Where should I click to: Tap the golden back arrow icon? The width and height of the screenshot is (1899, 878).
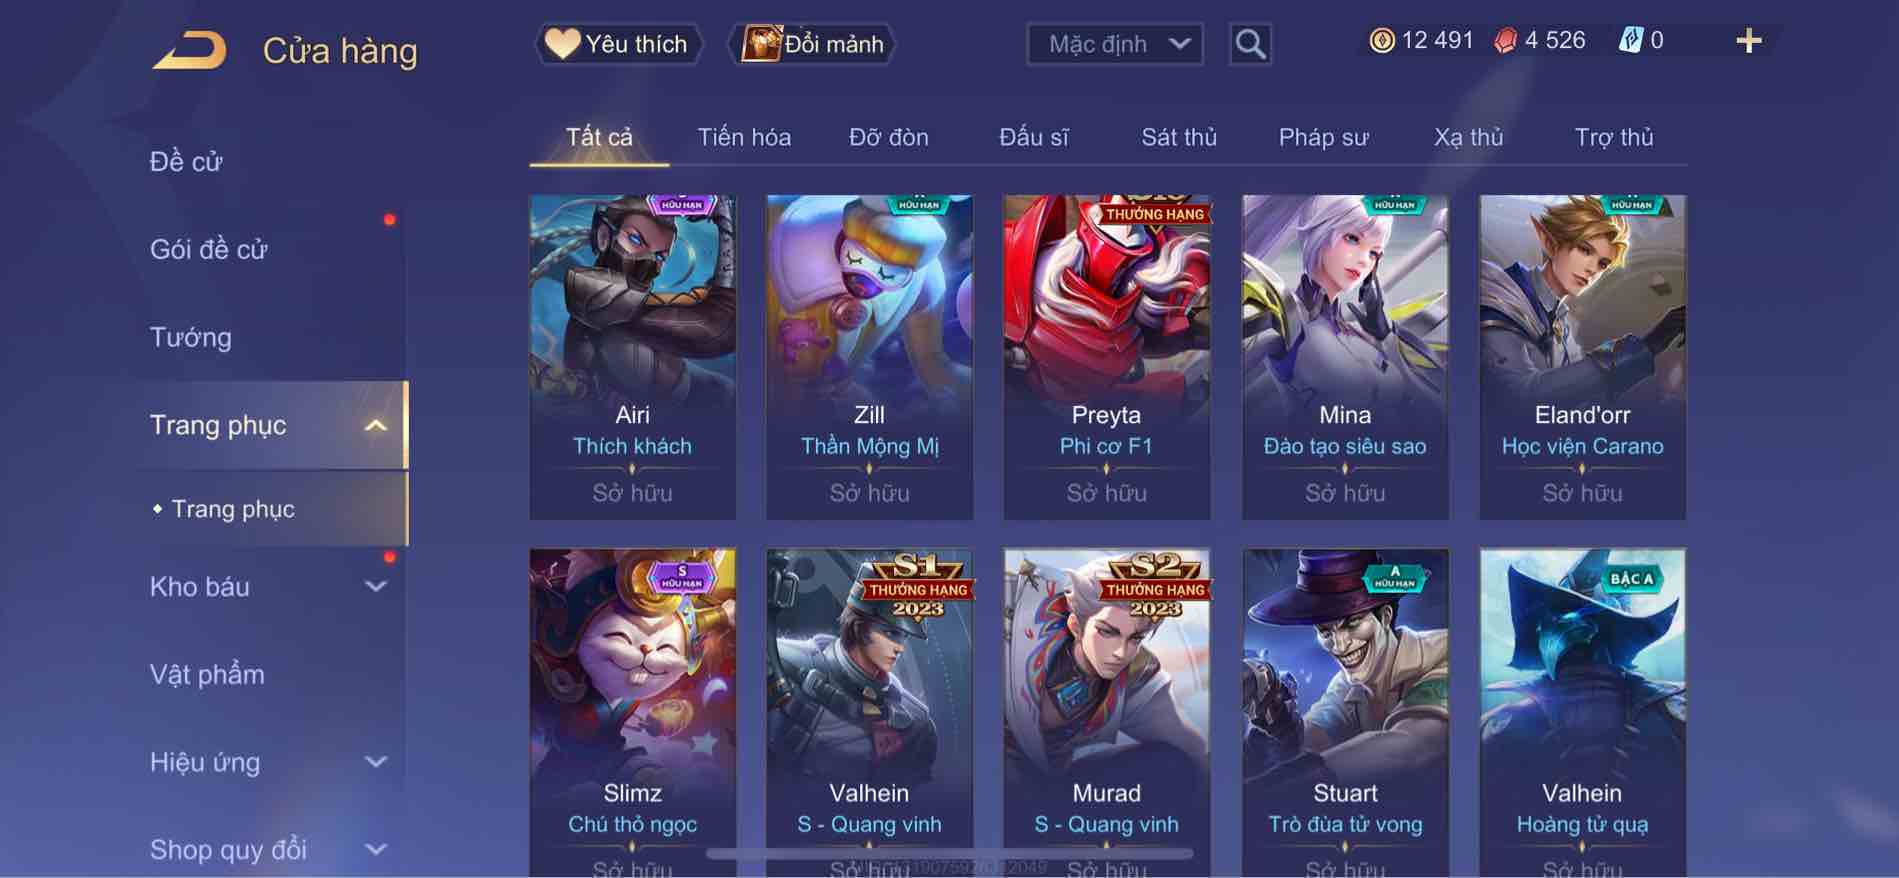[x=189, y=50]
